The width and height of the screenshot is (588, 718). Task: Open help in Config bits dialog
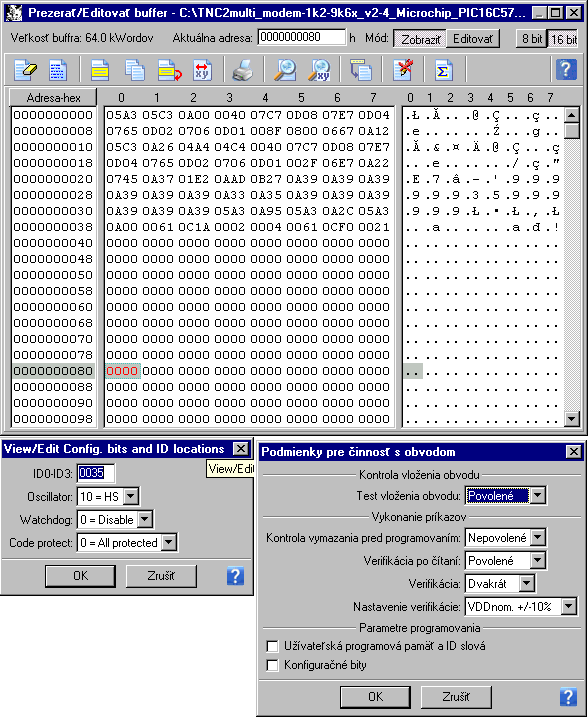[x=235, y=576]
